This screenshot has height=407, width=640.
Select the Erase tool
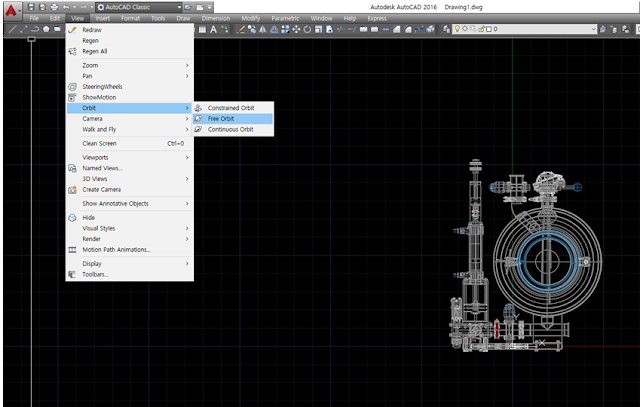click(x=241, y=29)
